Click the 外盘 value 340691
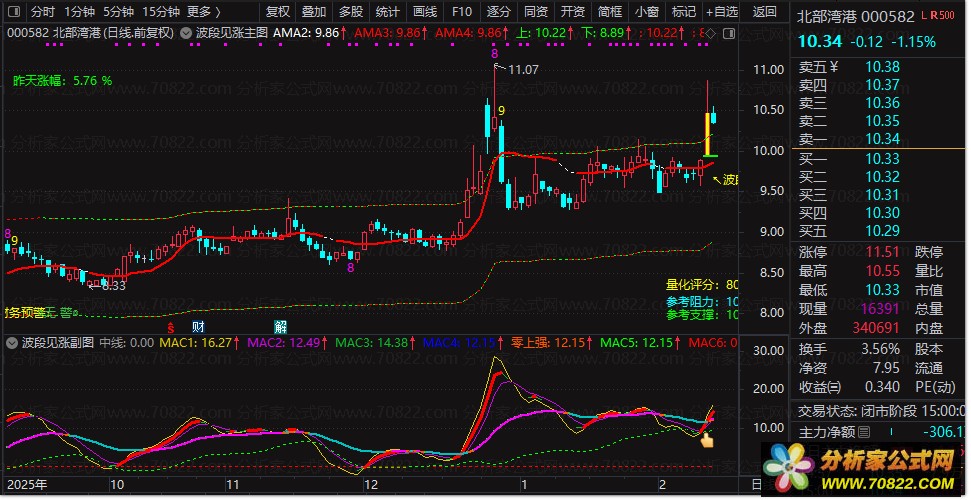Viewport: 971px width, 500px height. tap(874, 328)
